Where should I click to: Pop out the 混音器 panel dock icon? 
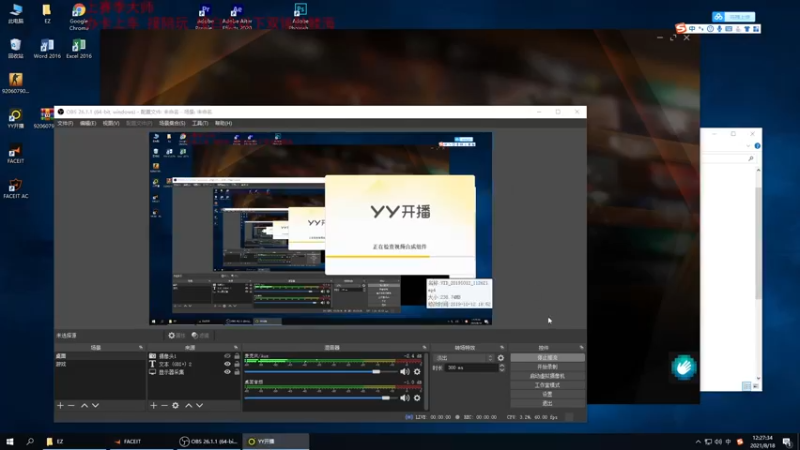424,347
